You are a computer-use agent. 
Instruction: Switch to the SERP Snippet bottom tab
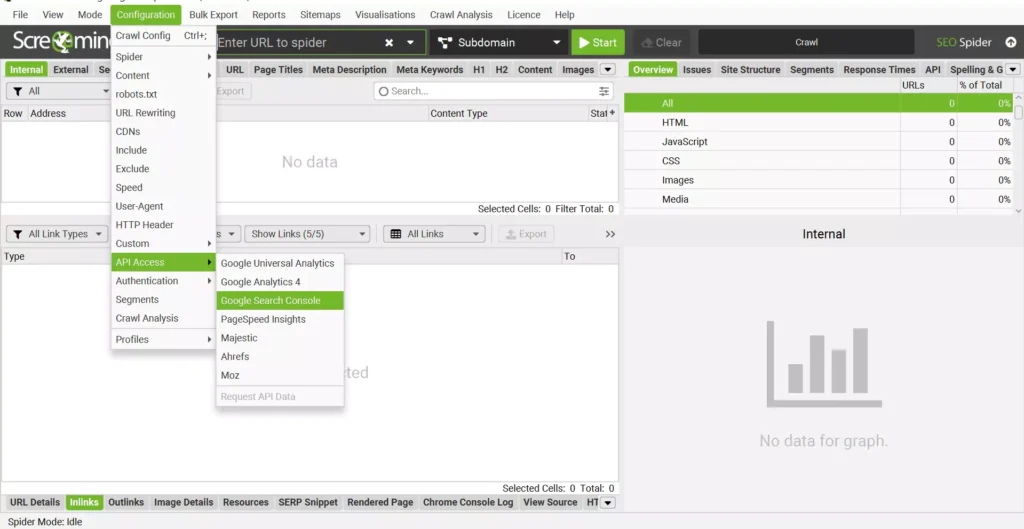[x=308, y=502]
